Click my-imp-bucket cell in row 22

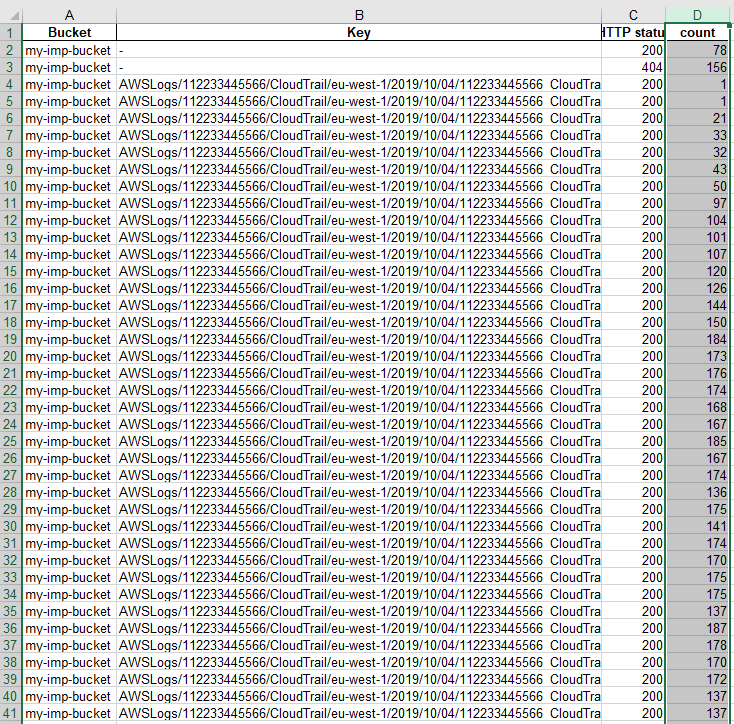pos(69,390)
